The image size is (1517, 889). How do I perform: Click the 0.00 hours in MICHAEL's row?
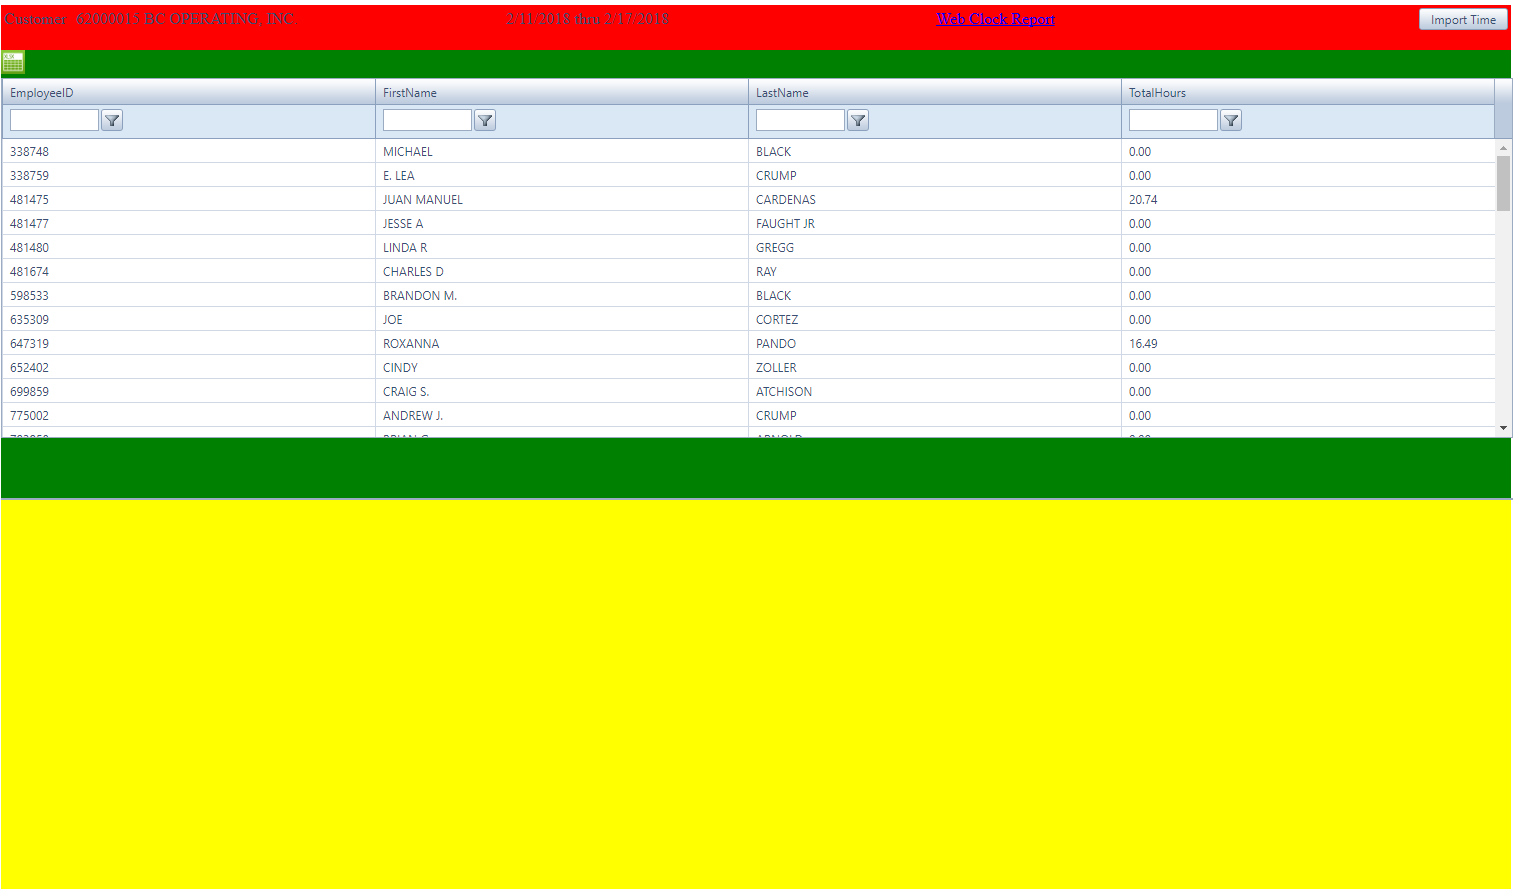1140,152
